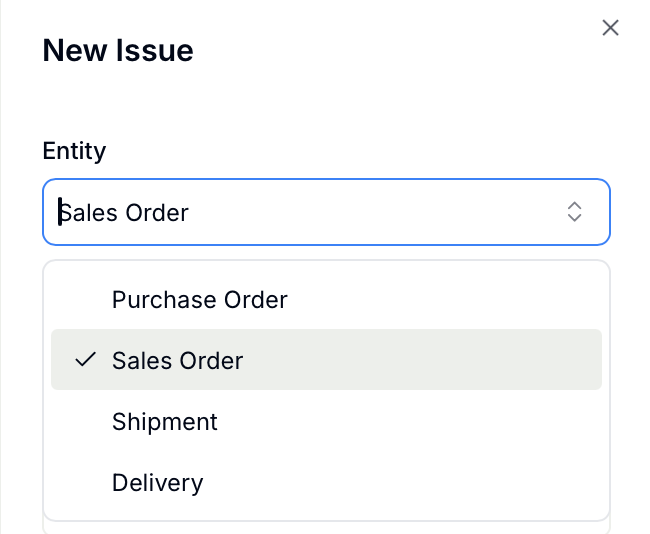Click the Entity combobox up-down chevron icon
This screenshot has height=534, width=650.
[574, 212]
